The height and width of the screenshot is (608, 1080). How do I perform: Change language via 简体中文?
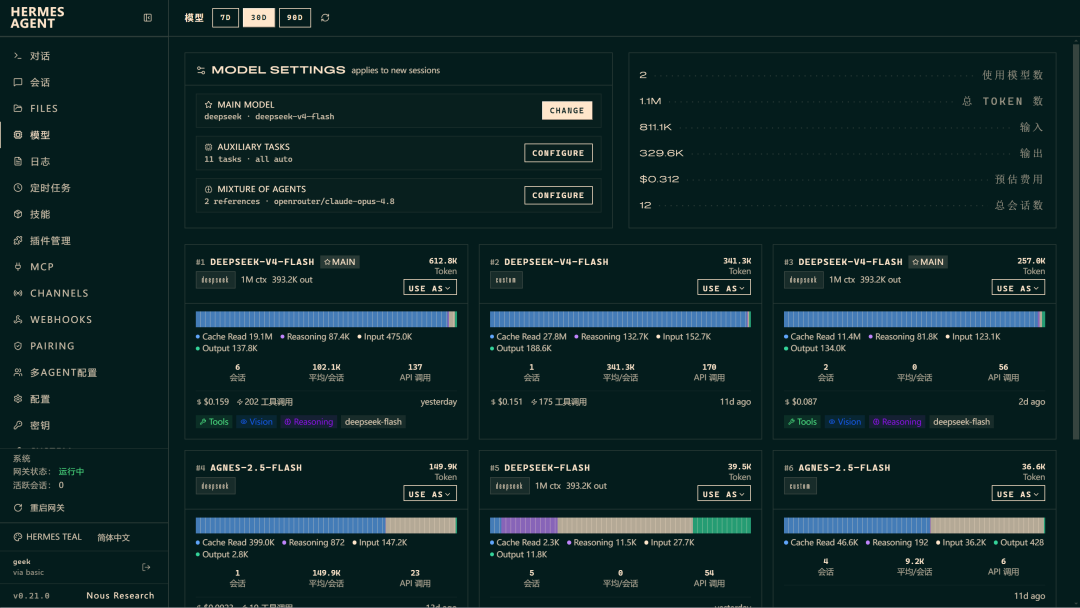point(114,538)
